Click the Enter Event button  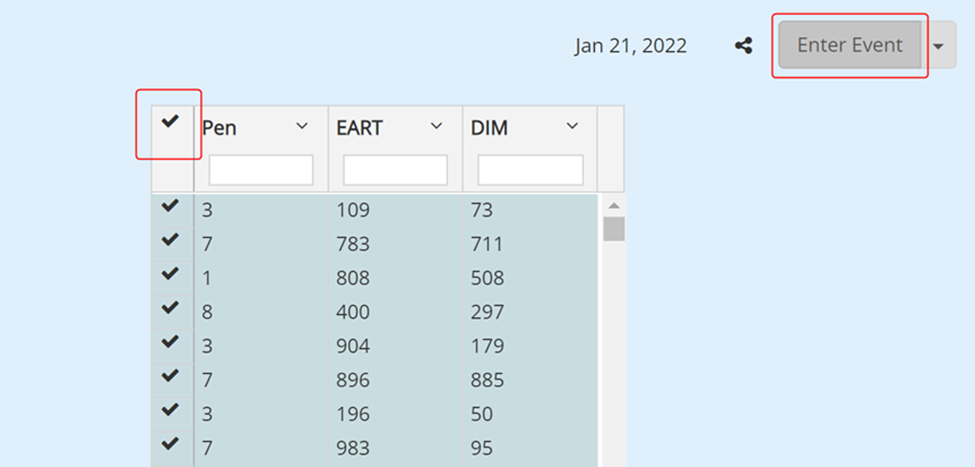[850, 45]
